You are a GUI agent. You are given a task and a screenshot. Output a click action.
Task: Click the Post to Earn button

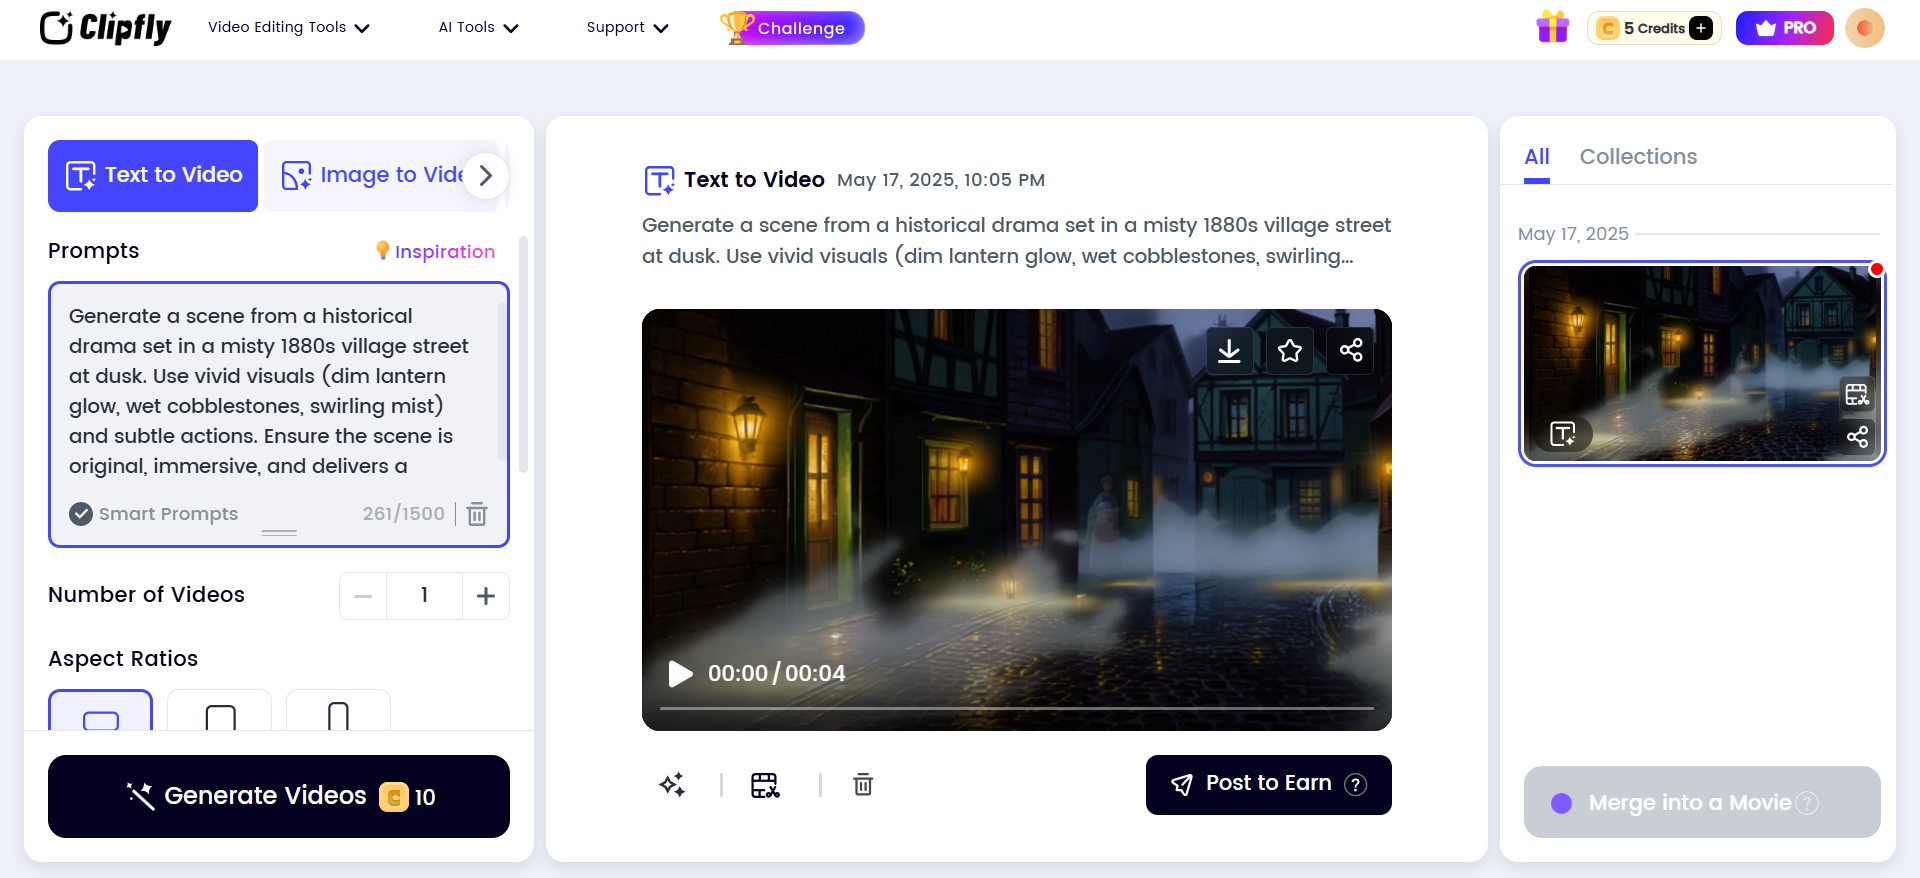tap(1269, 785)
